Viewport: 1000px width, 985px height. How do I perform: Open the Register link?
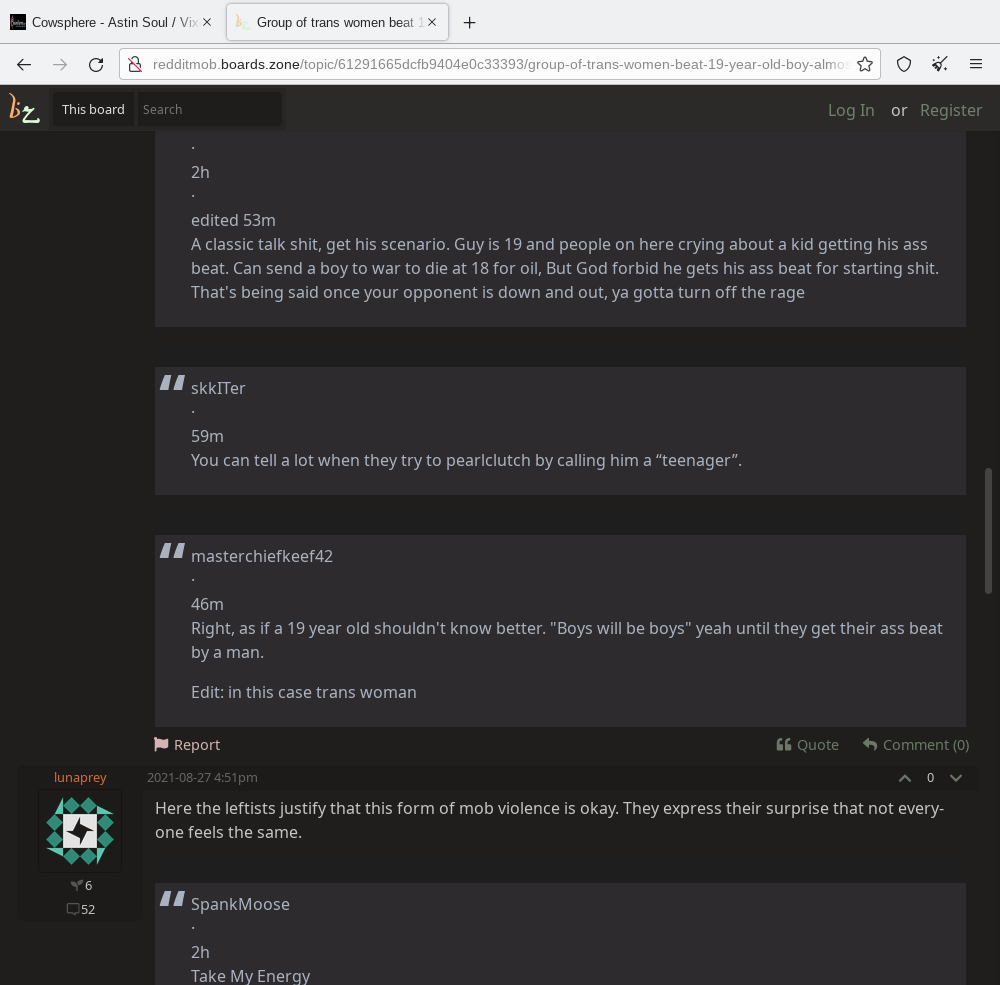[x=951, y=110]
